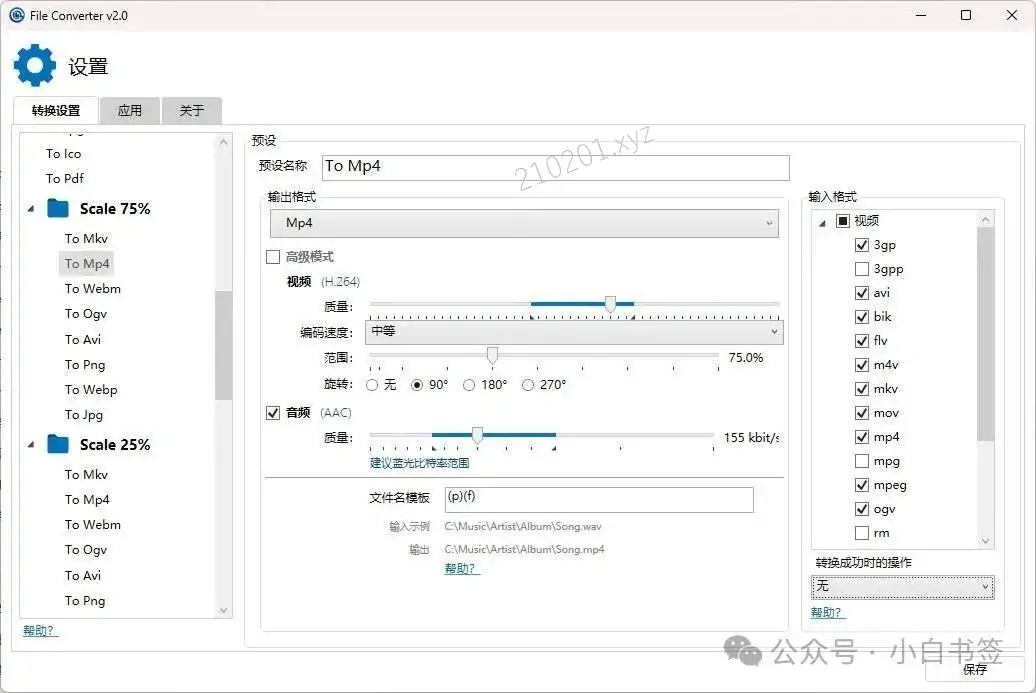The width and height of the screenshot is (1036, 693).
Task: Uncheck the mkv input format
Action: click(x=862, y=388)
